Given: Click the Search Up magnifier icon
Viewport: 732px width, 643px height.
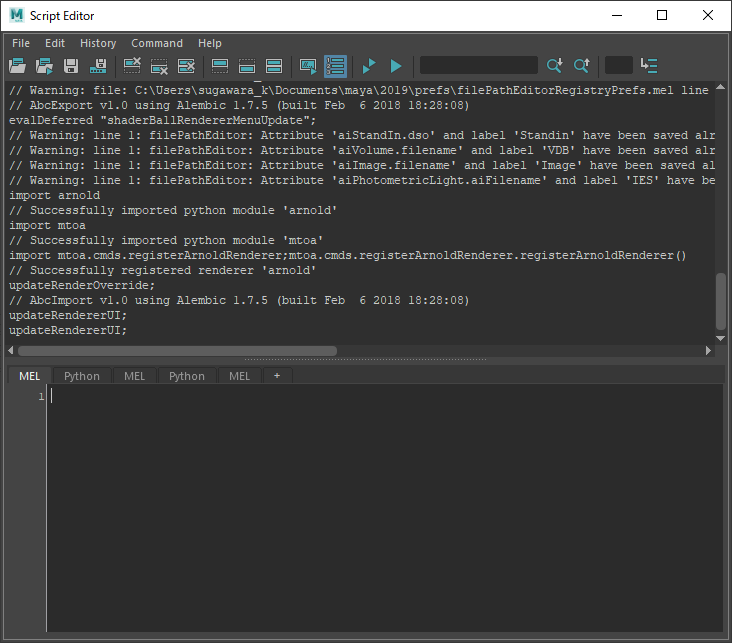Looking at the screenshot, I should pos(582,66).
